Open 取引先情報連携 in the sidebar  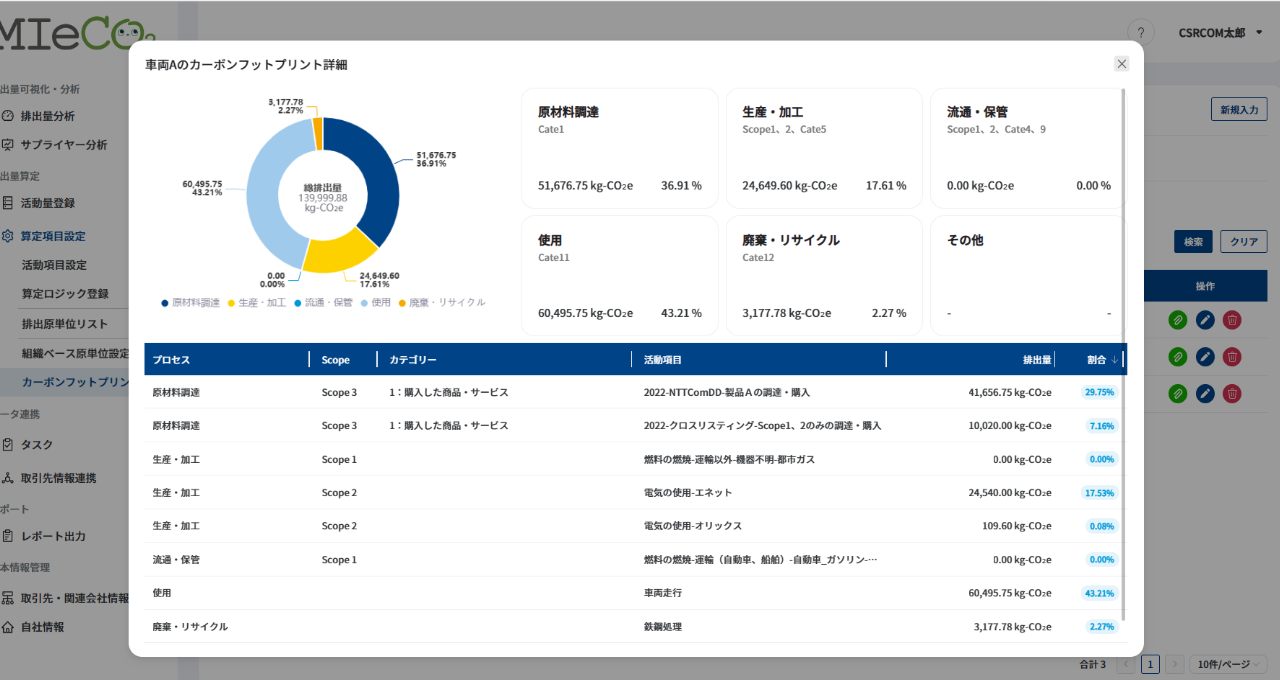(58, 478)
